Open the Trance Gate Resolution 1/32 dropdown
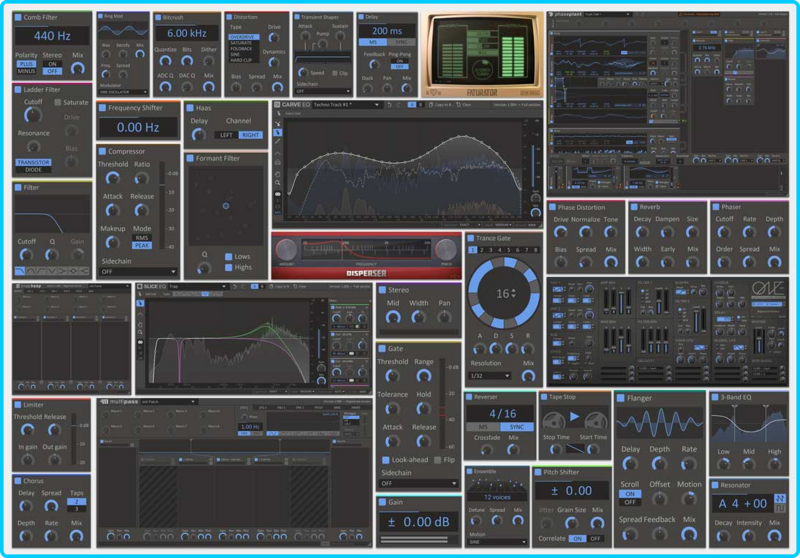800x558 pixels. 489,376
